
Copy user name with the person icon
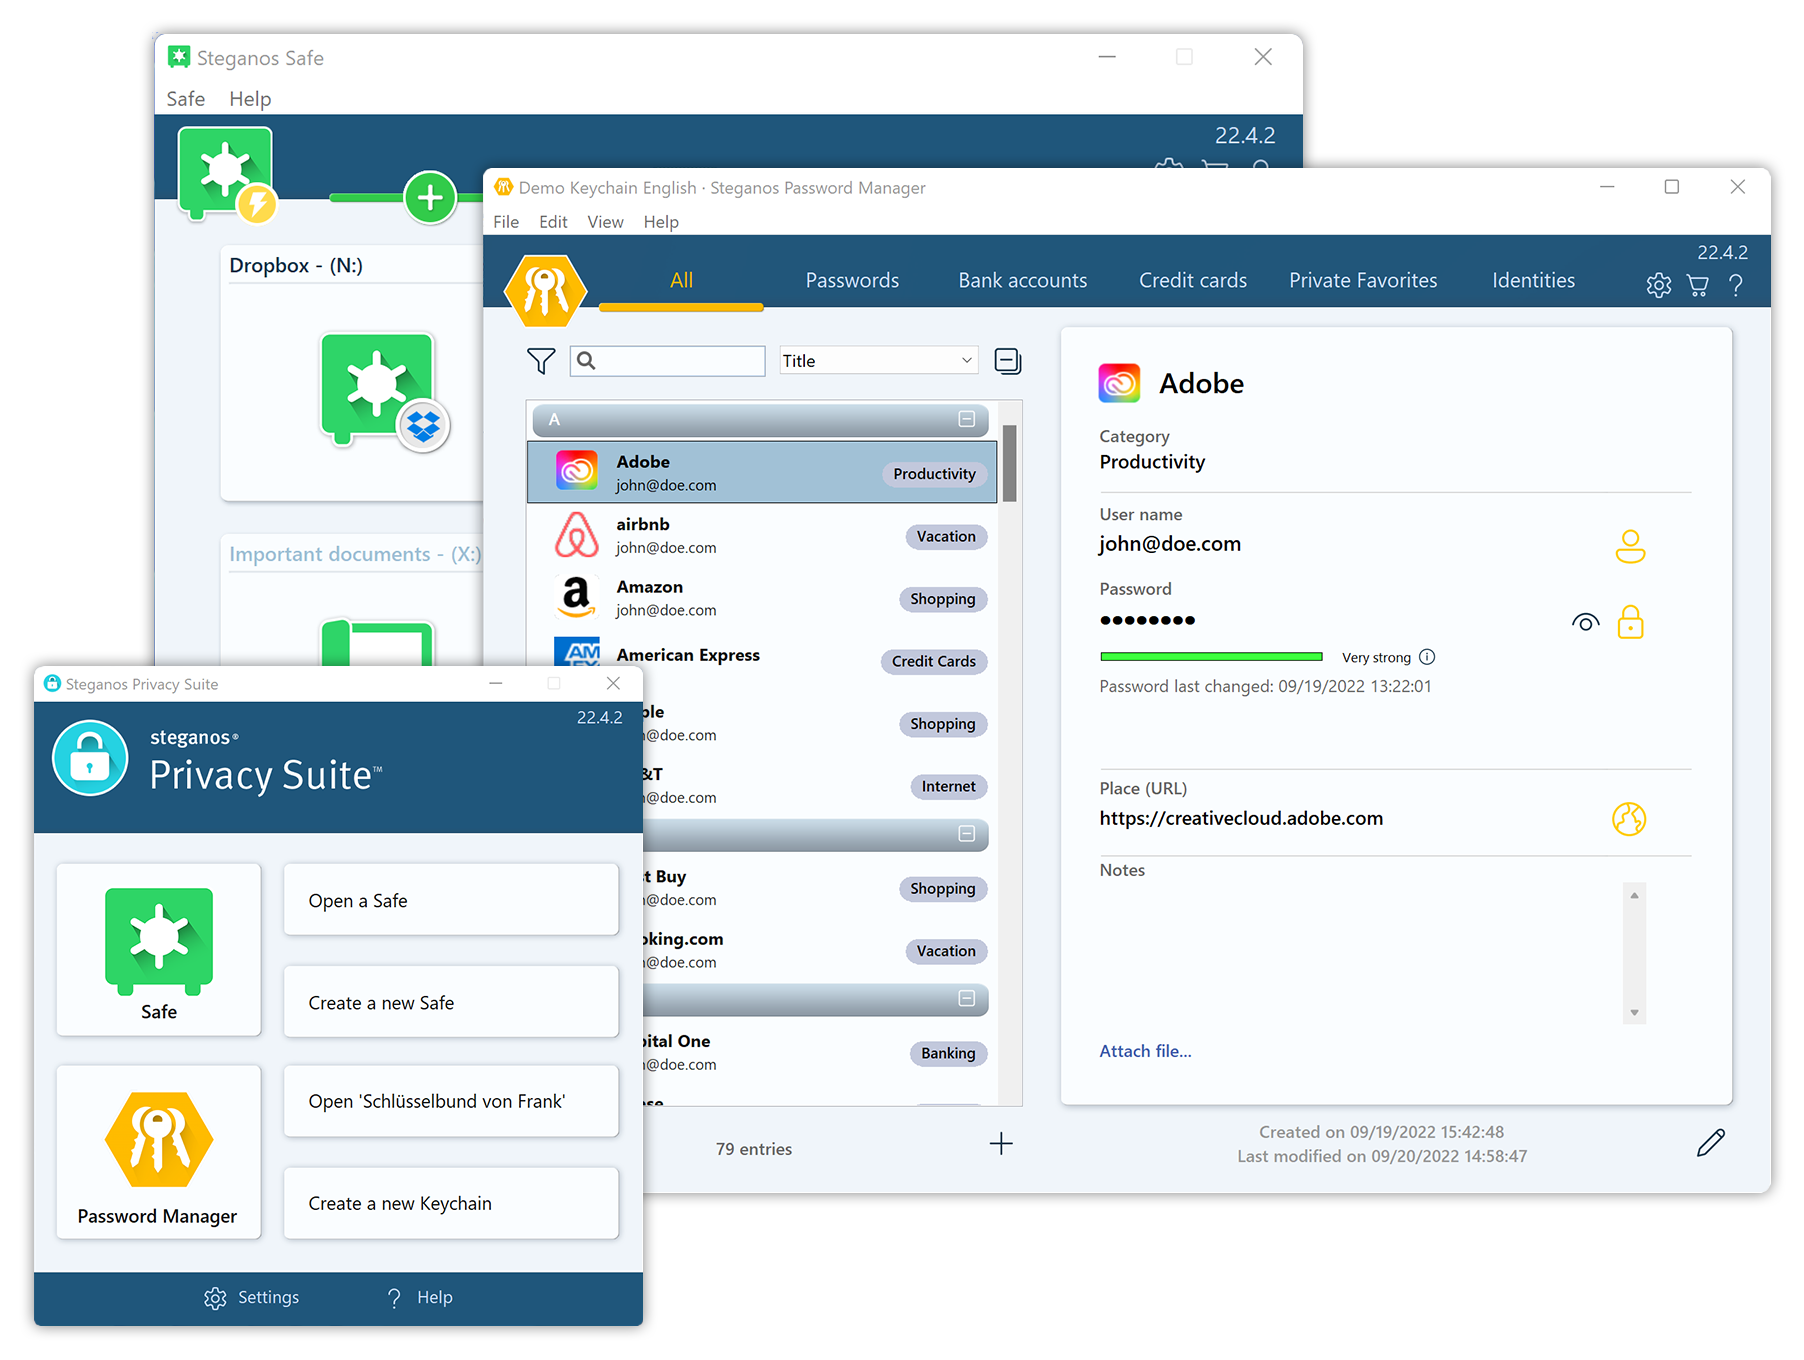[x=1630, y=546]
